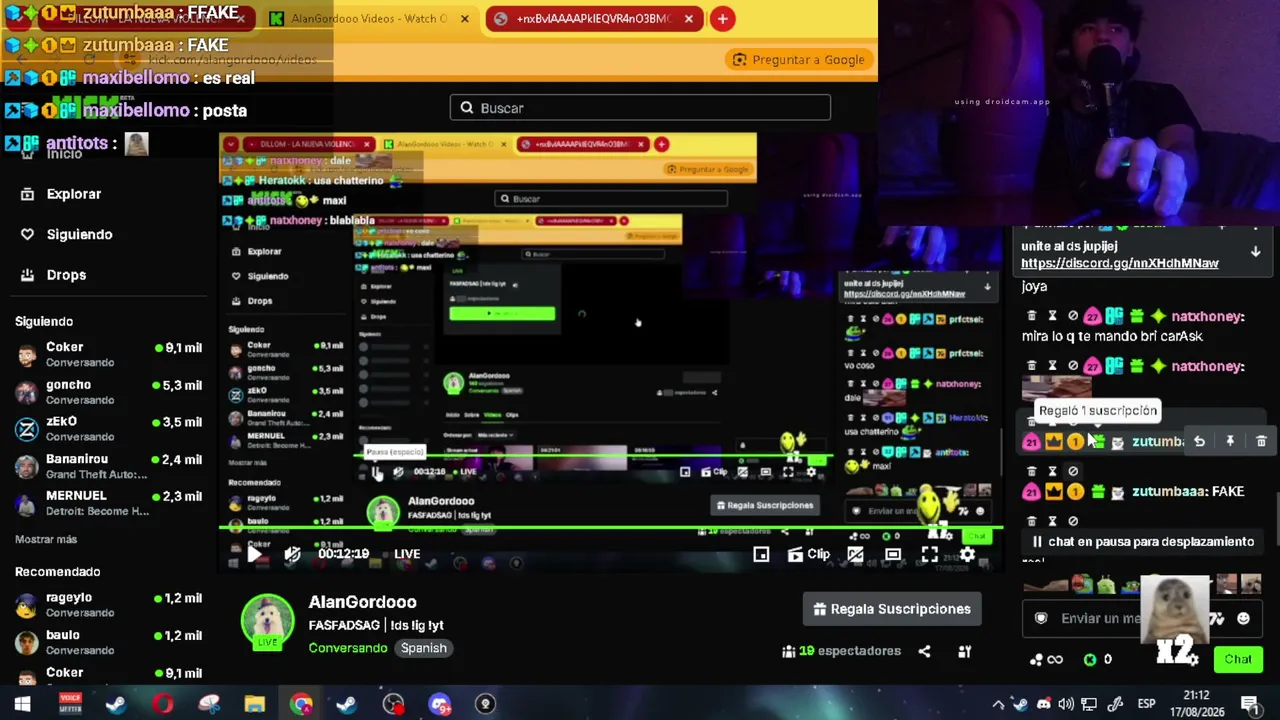Viewport: 1280px width, 720px height.
Task: Toggle the mini player mode
Action: coord(761,554)
